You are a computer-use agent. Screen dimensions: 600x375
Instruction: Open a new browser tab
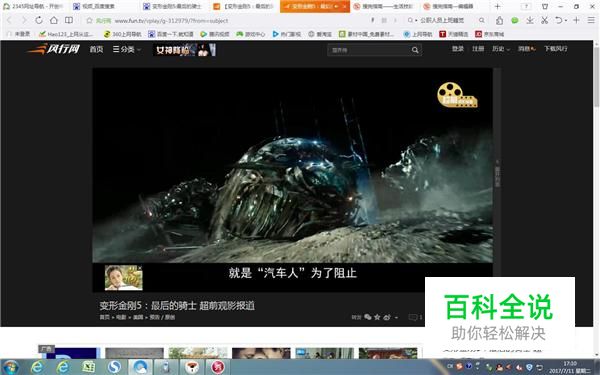click(x=497, y=7)
